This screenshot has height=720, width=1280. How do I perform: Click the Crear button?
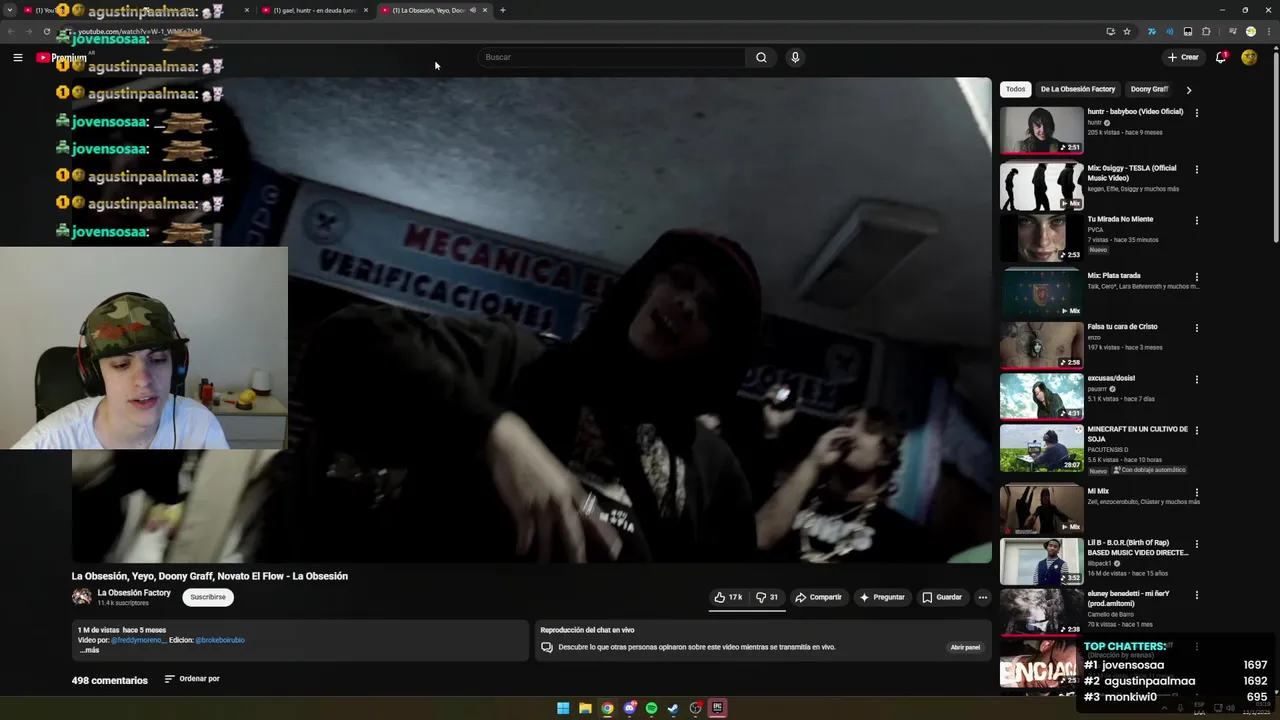[1183, 57]
